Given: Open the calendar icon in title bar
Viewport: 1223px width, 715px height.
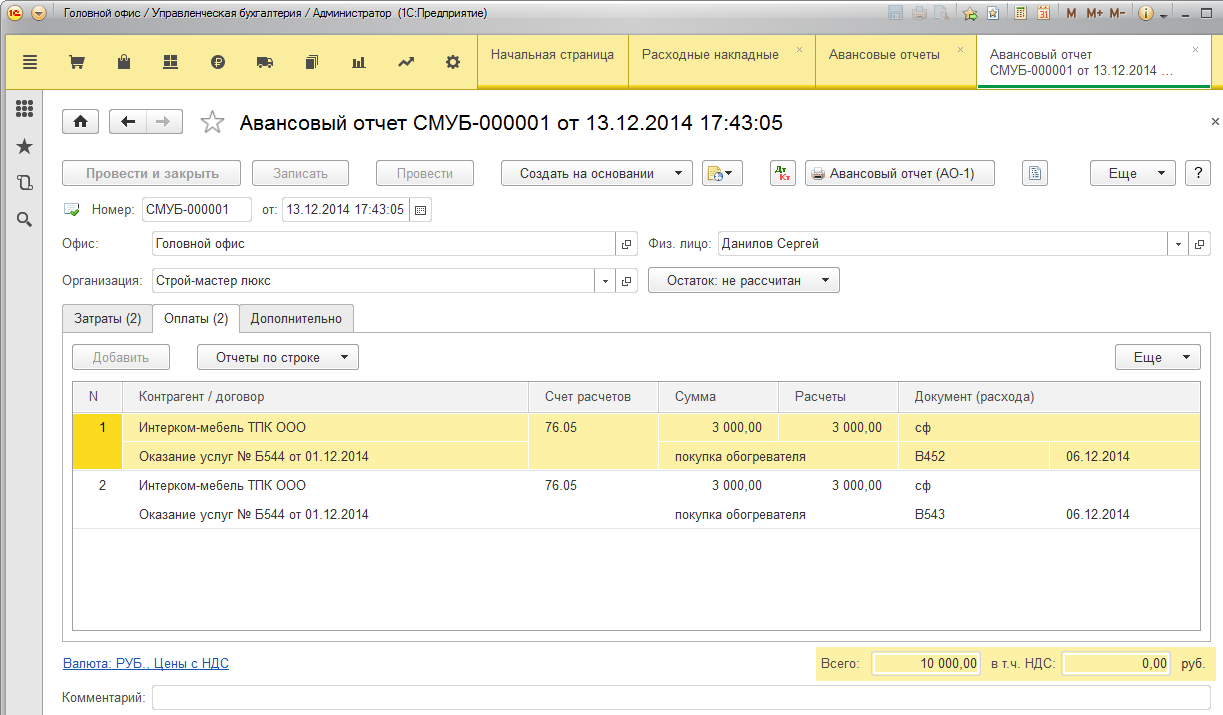Looking at the screenshot, I should pos(1043,14).
